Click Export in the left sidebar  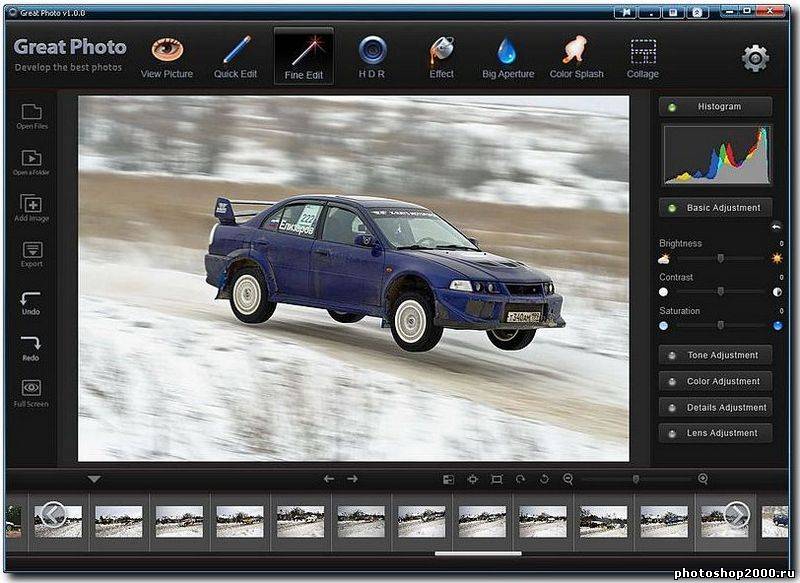click(31, 252)
